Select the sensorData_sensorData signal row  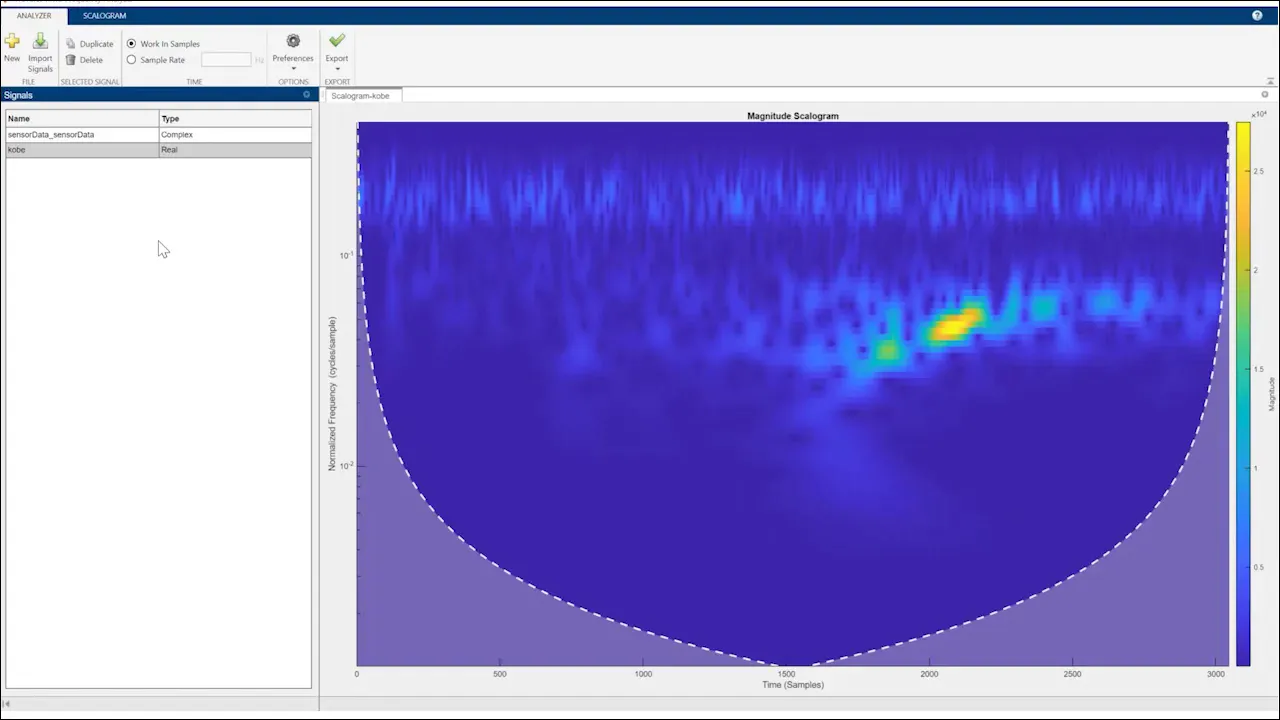[80, 134]
